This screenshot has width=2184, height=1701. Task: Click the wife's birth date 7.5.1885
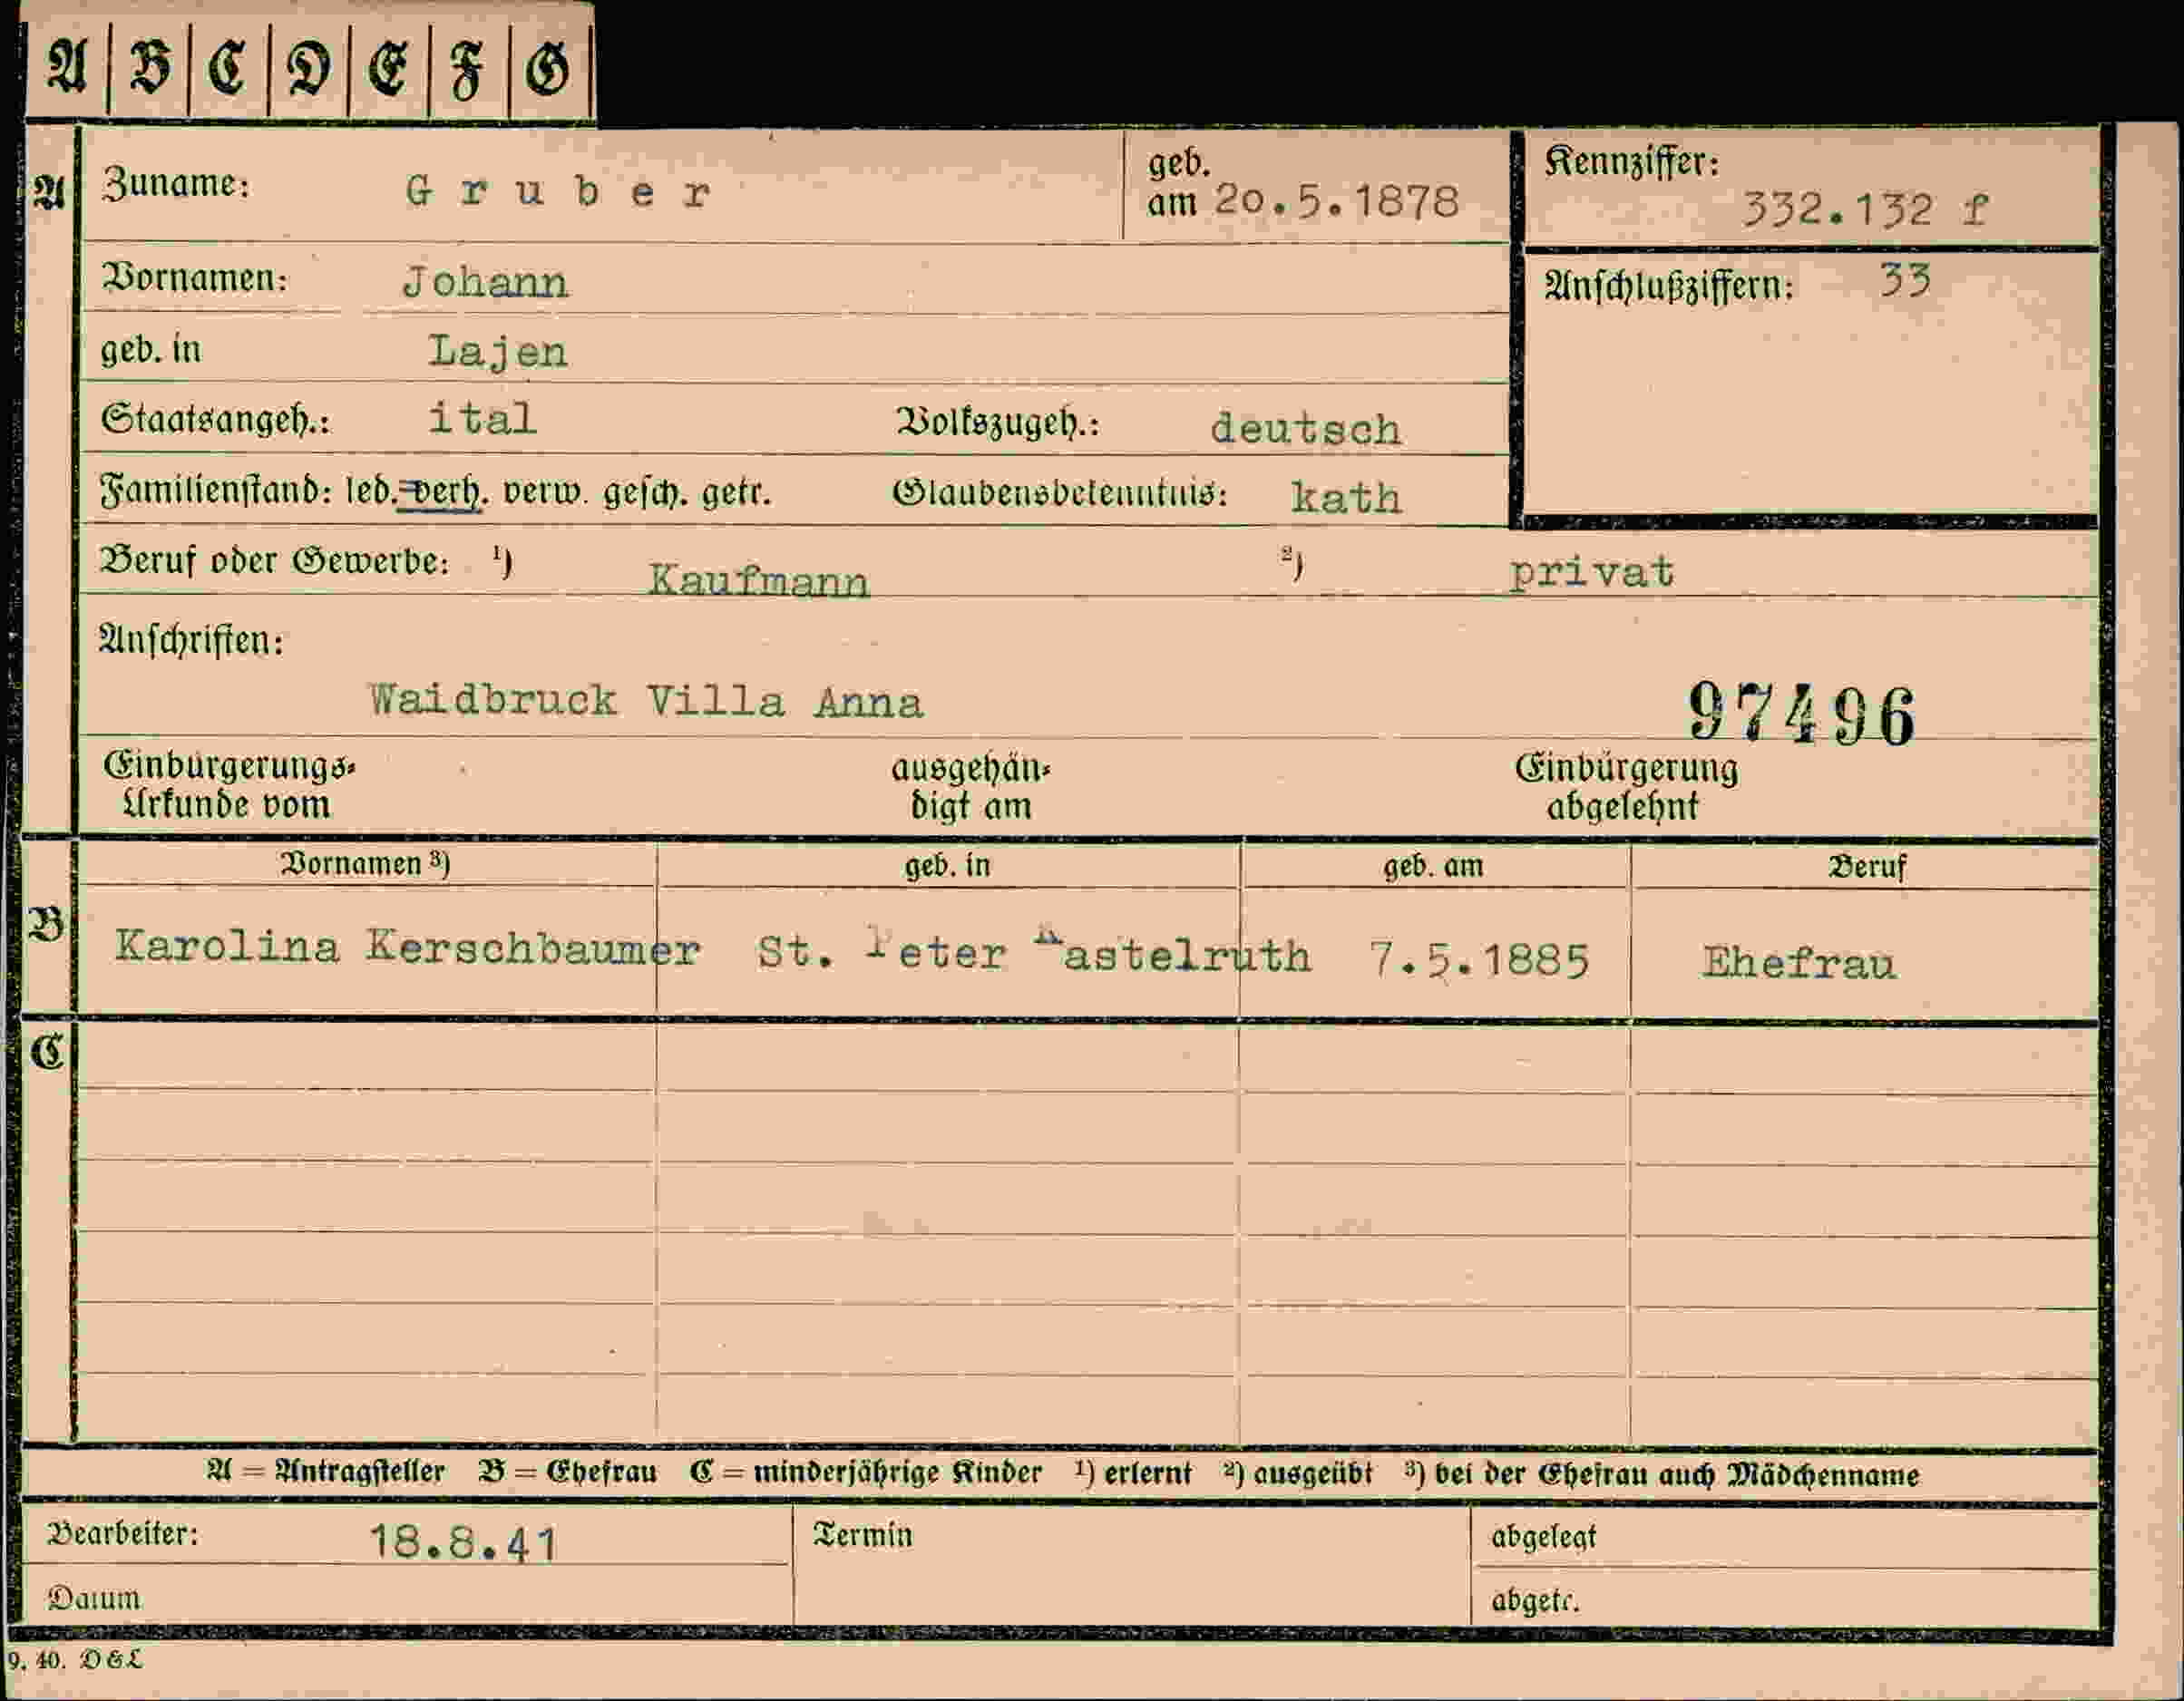[x=1479, y=960]
